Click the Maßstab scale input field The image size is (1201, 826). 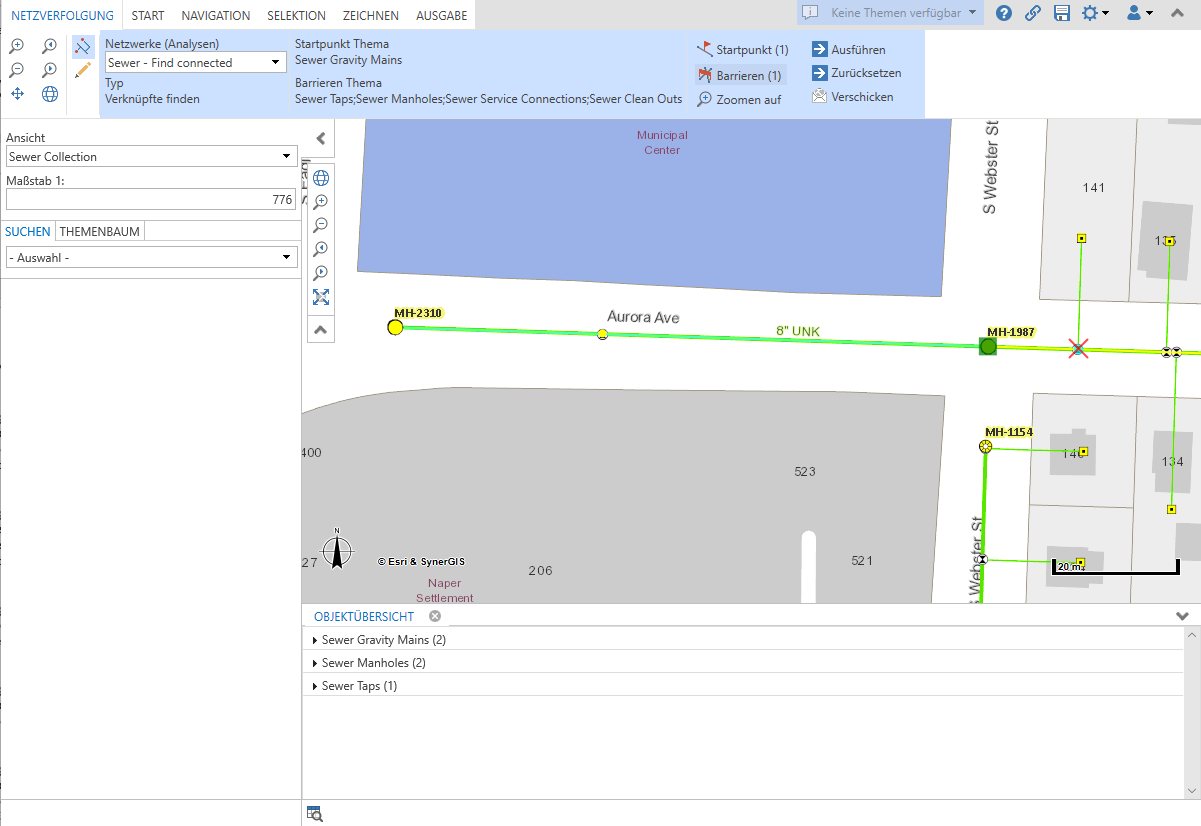151,200
